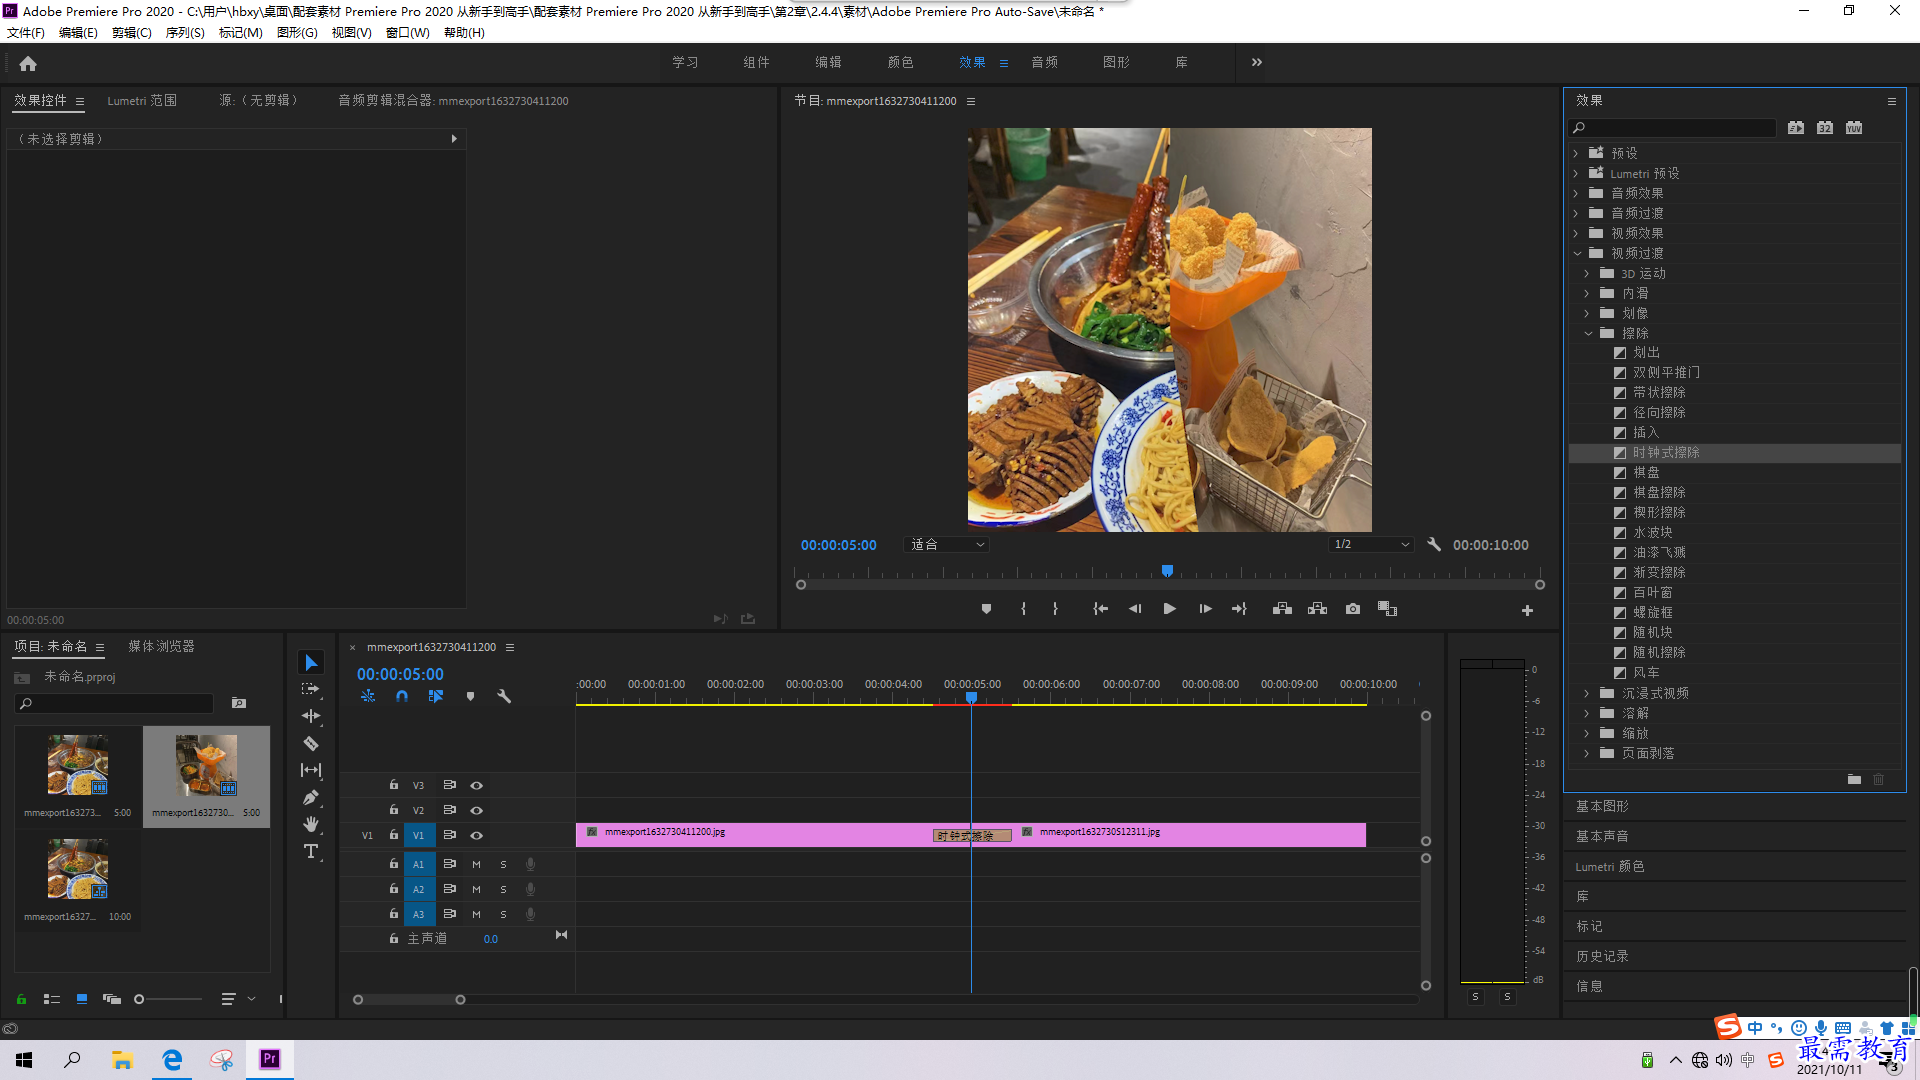The height and width of the screenshot is (1080, 1920).
Task: Select the 时钟式擦除 transition effect
Action: point(1735,453)
